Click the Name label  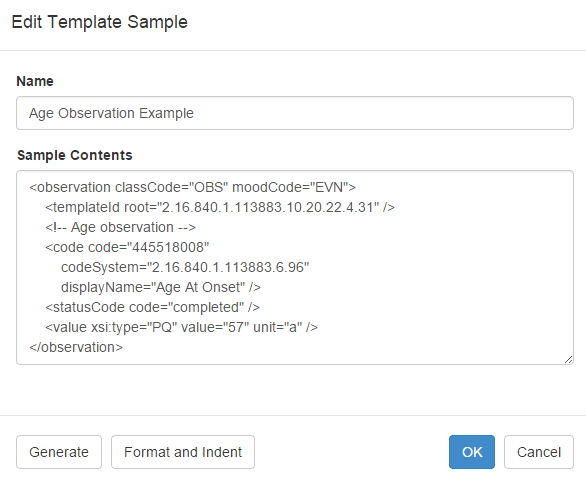35,81
